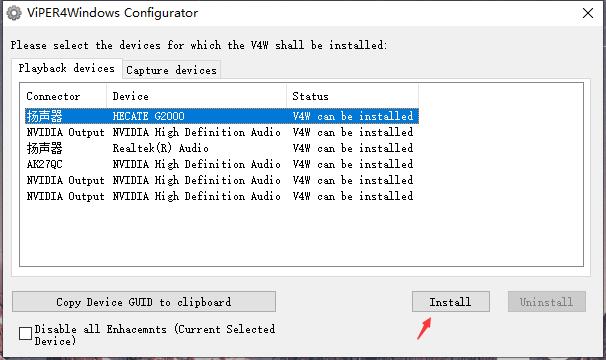Click the status text of Realtek row
The width and height of the screenshot is (606, 360).
[x=352, y=148]
